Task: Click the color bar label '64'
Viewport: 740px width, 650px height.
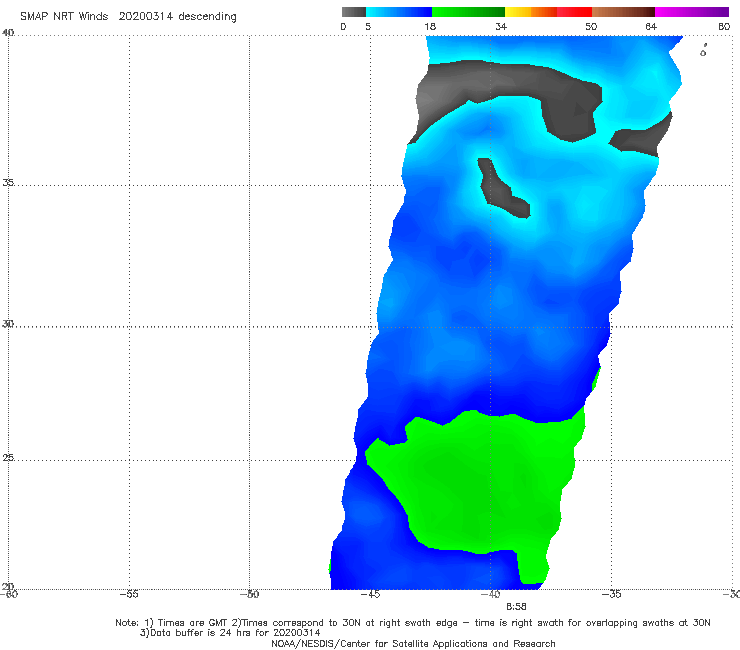Action: (x=651, y=27)
